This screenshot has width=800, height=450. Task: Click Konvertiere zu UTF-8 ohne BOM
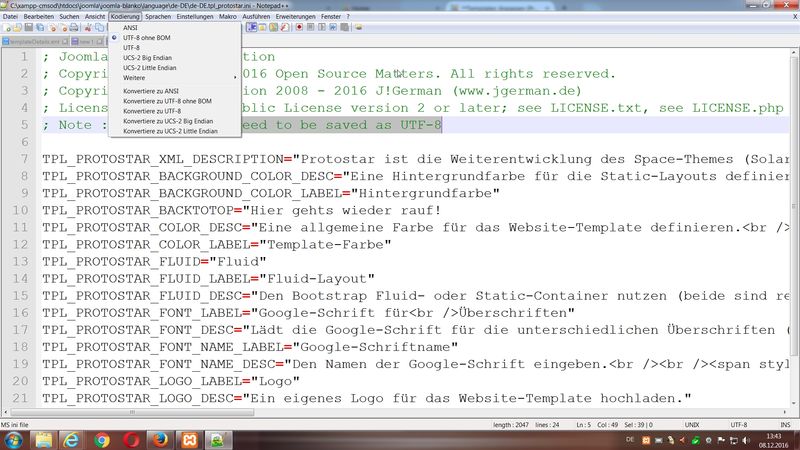[x=167, y=101]
